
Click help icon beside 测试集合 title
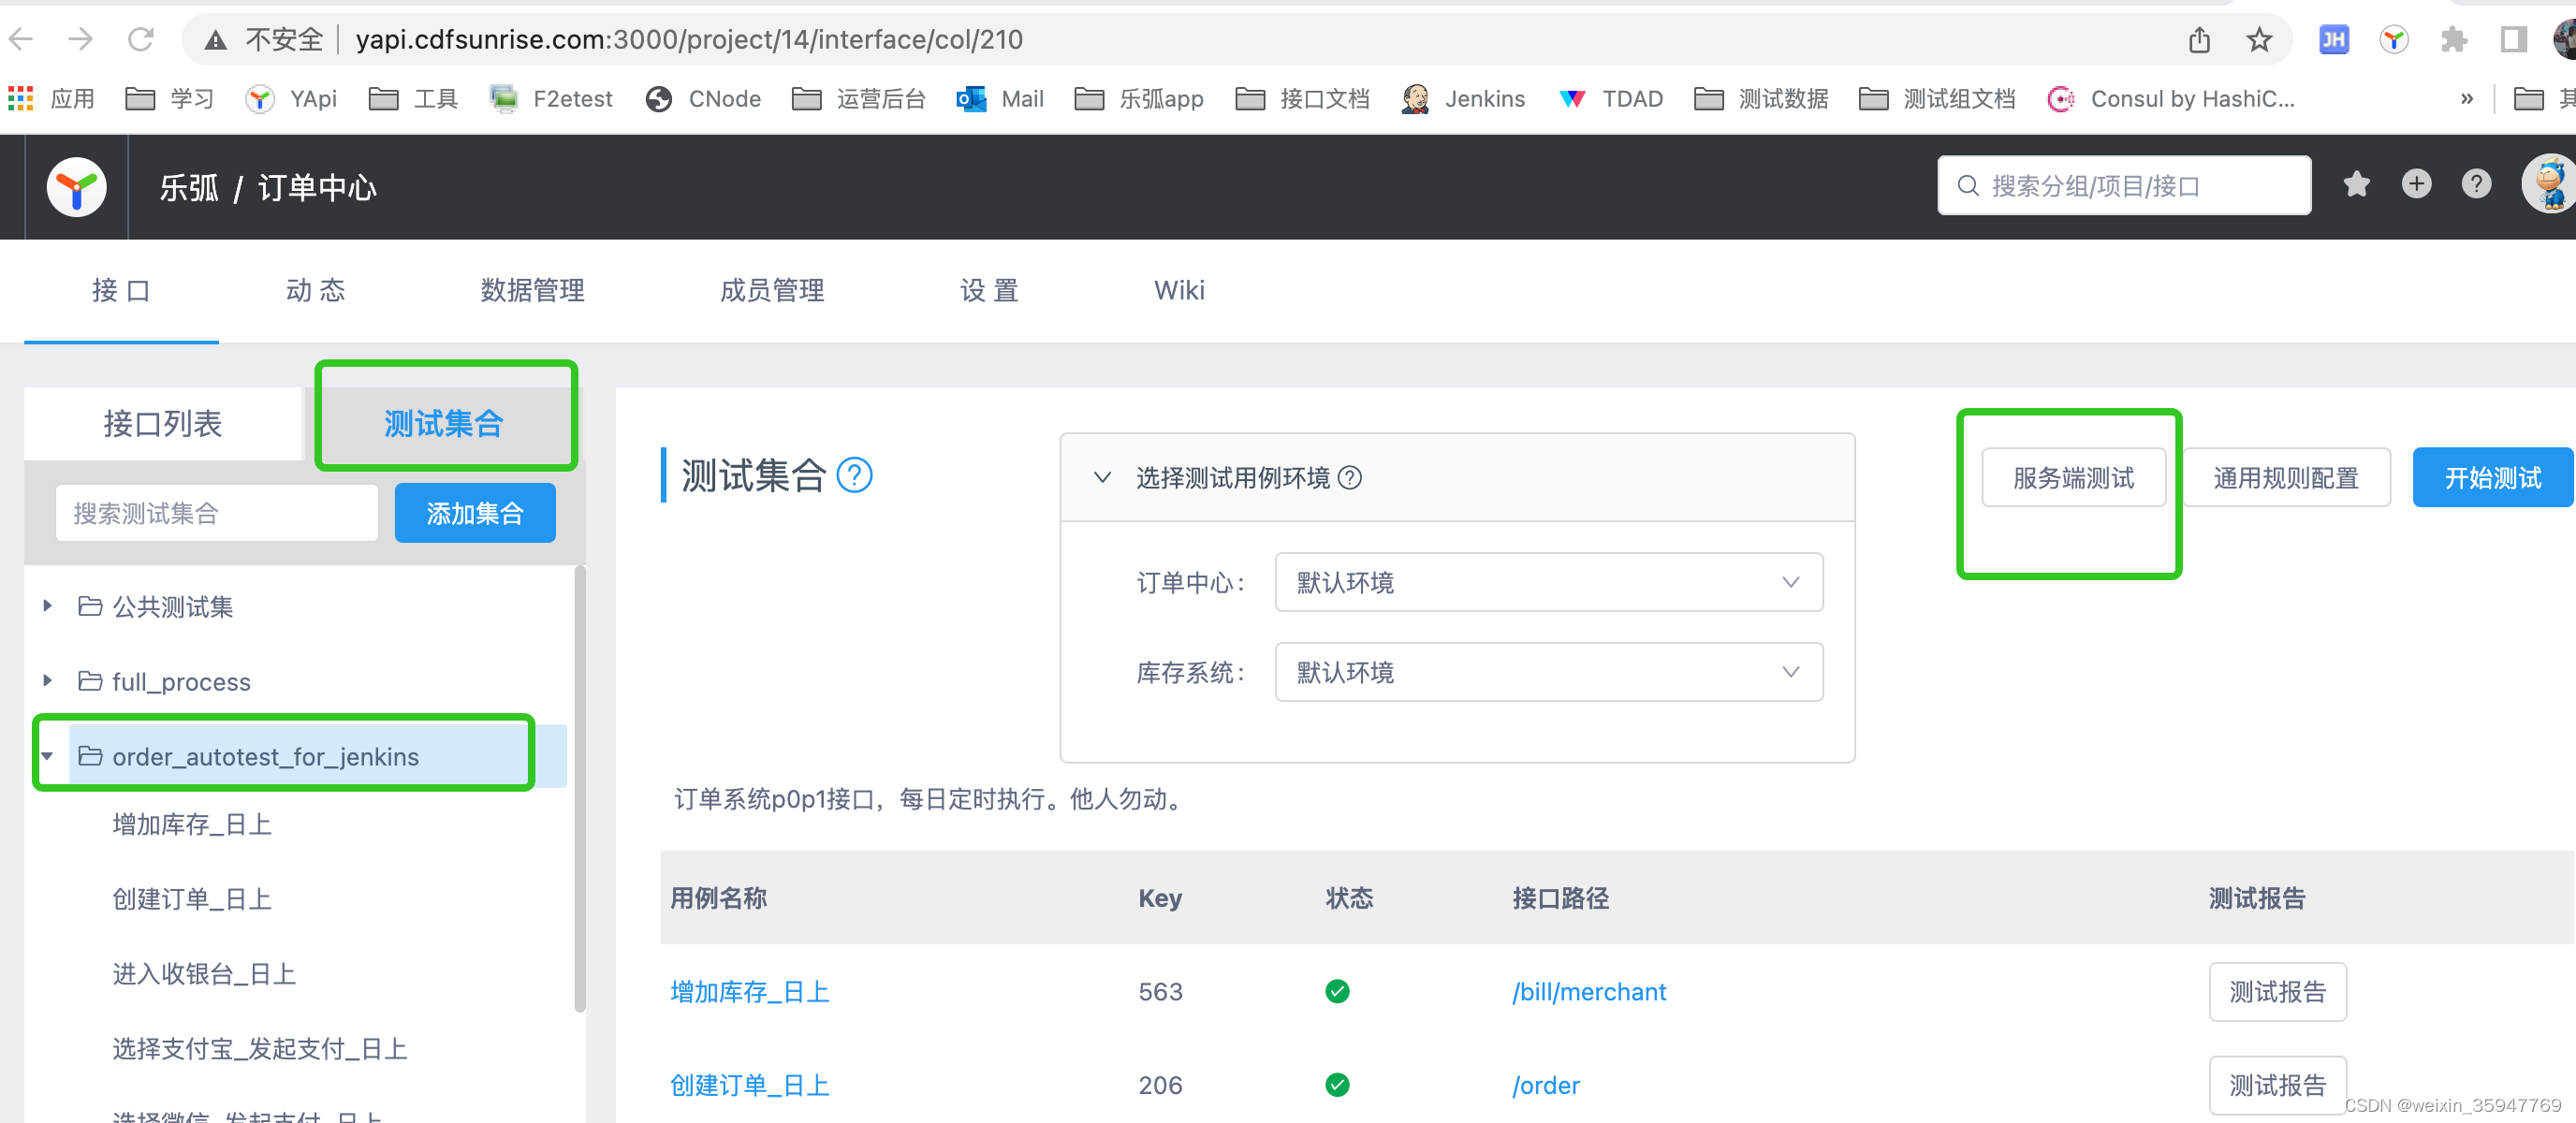[x=854, y=475]
